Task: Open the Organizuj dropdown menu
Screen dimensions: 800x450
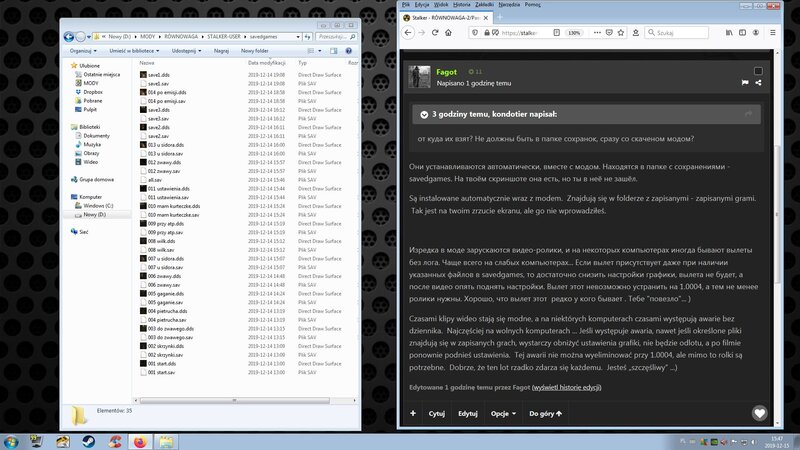Action: [x=83, y=49]
